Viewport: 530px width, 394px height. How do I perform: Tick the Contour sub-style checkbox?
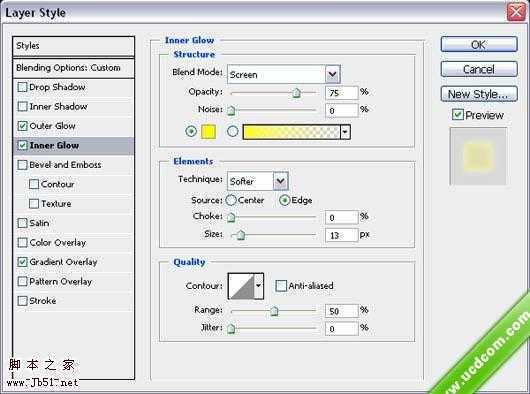coord(34,184)
